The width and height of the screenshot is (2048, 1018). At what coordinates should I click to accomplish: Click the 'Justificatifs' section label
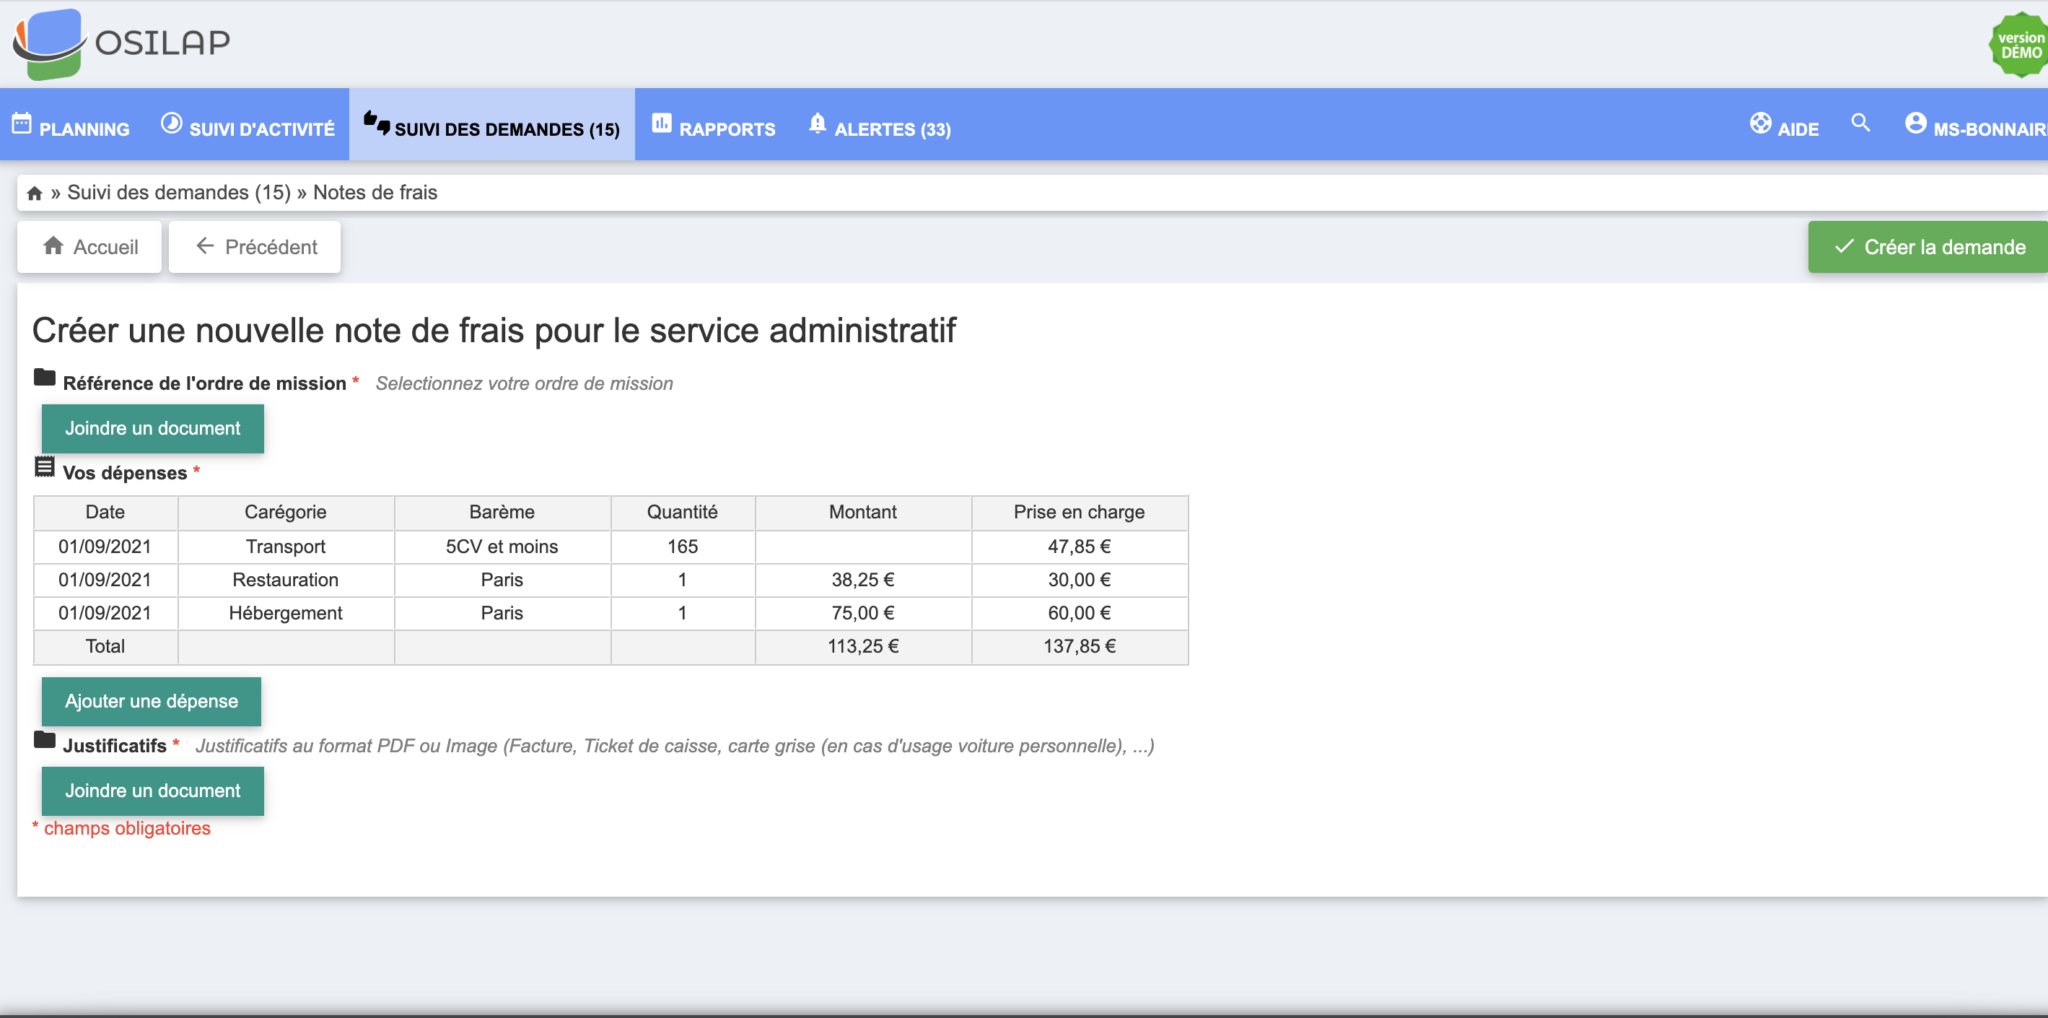115,746
